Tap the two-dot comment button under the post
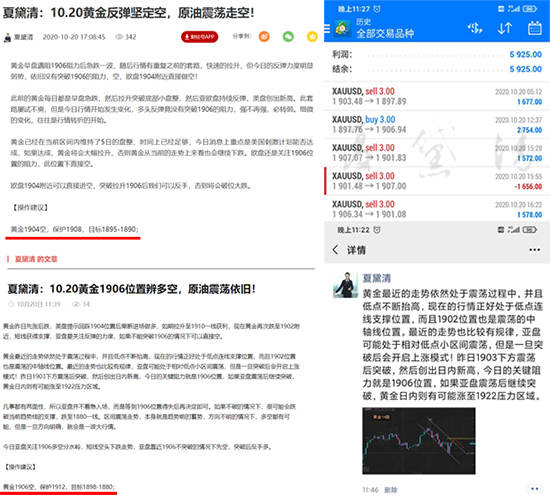The image size is (550, 499). (x=535, y=489)
